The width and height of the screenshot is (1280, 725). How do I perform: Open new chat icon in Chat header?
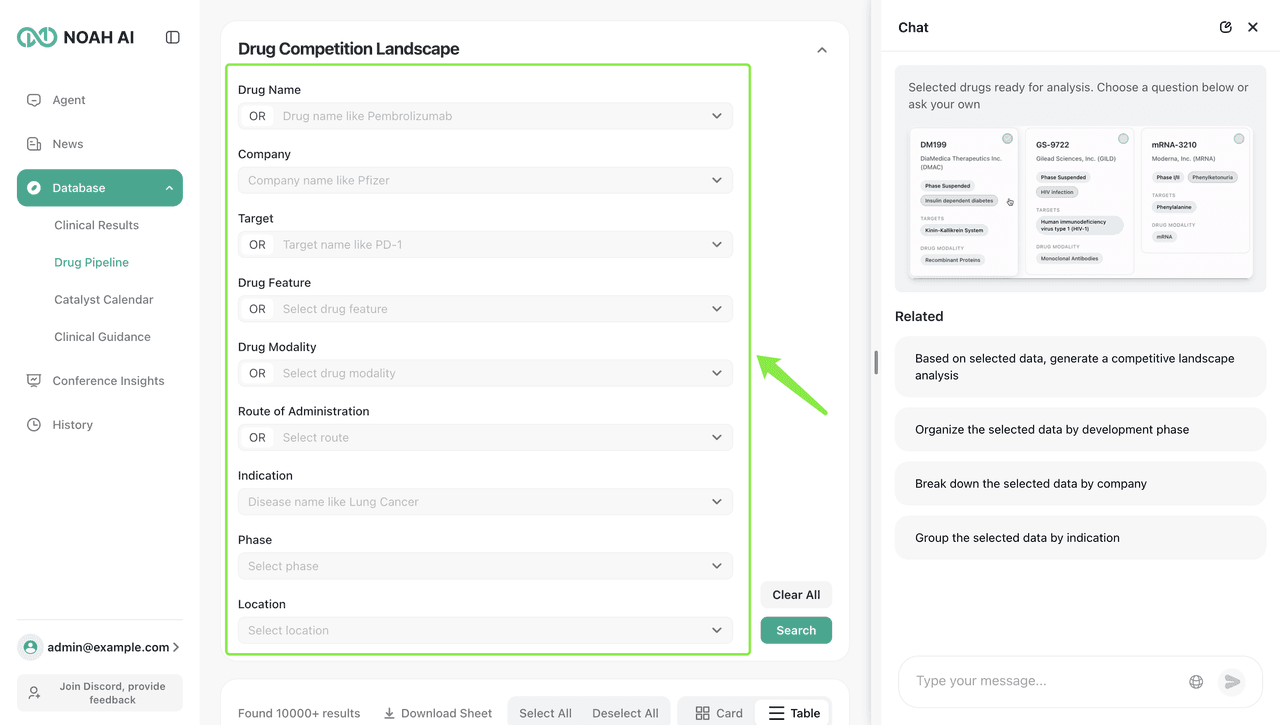click(x=1225, y=27)
